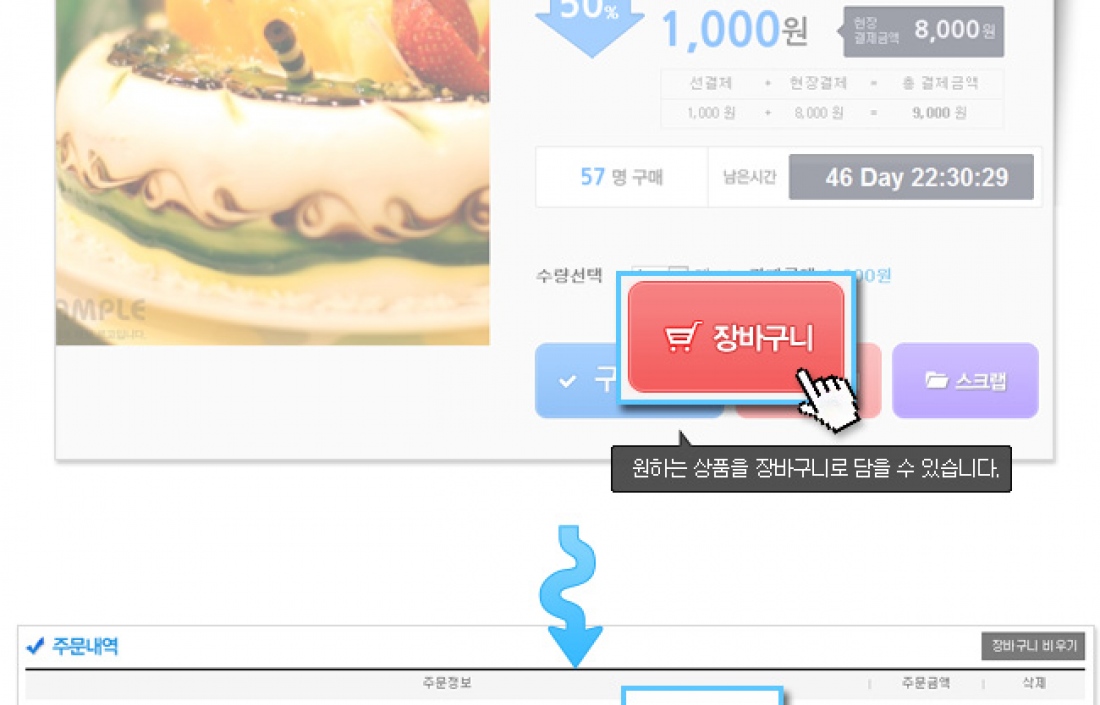The image size is (1100, 705).
Task: Open the cake product image
Action: (272, 172)
